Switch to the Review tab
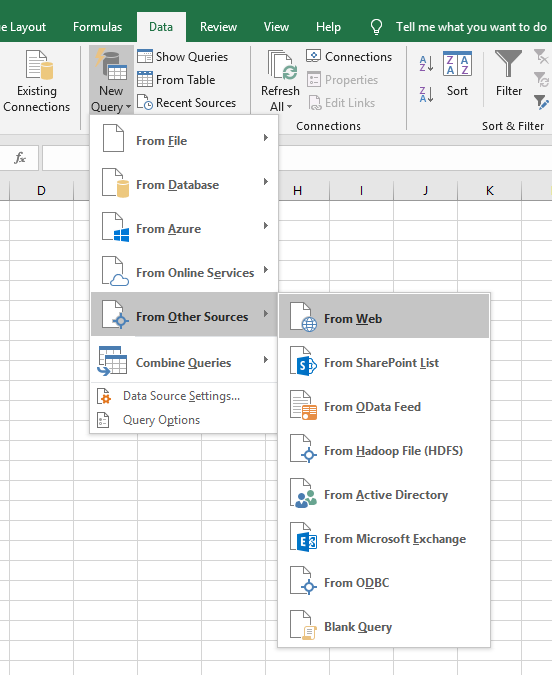552x675 pixels. pos(218,27)
